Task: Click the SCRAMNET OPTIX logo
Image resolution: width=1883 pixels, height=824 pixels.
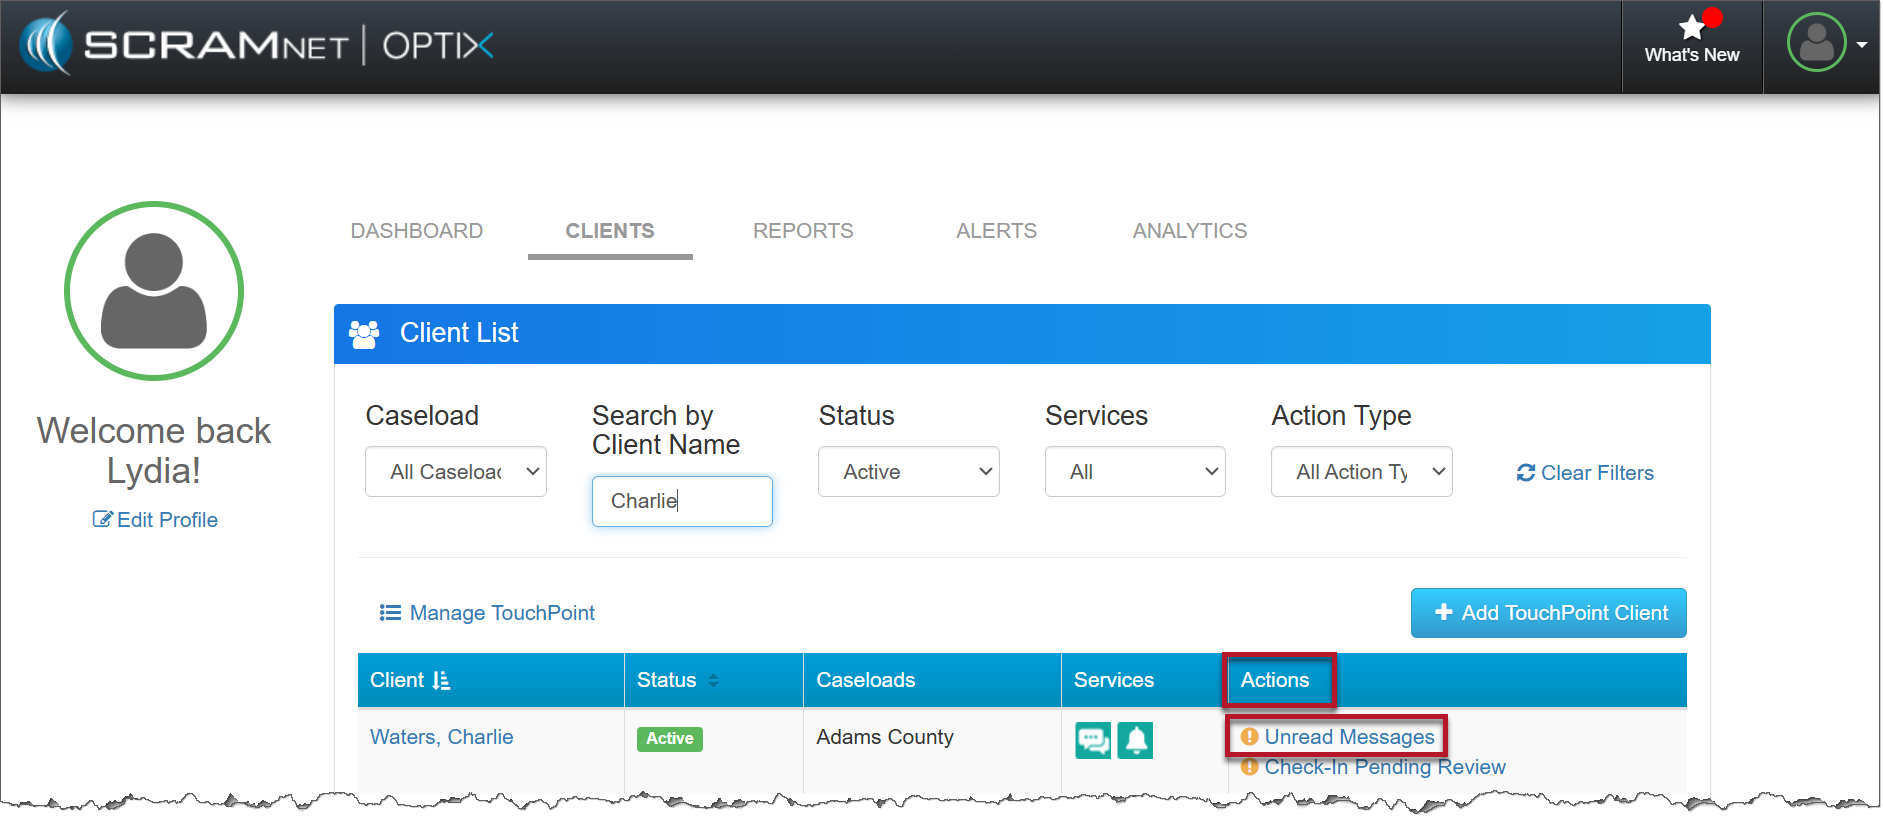Action: (257, 45)
